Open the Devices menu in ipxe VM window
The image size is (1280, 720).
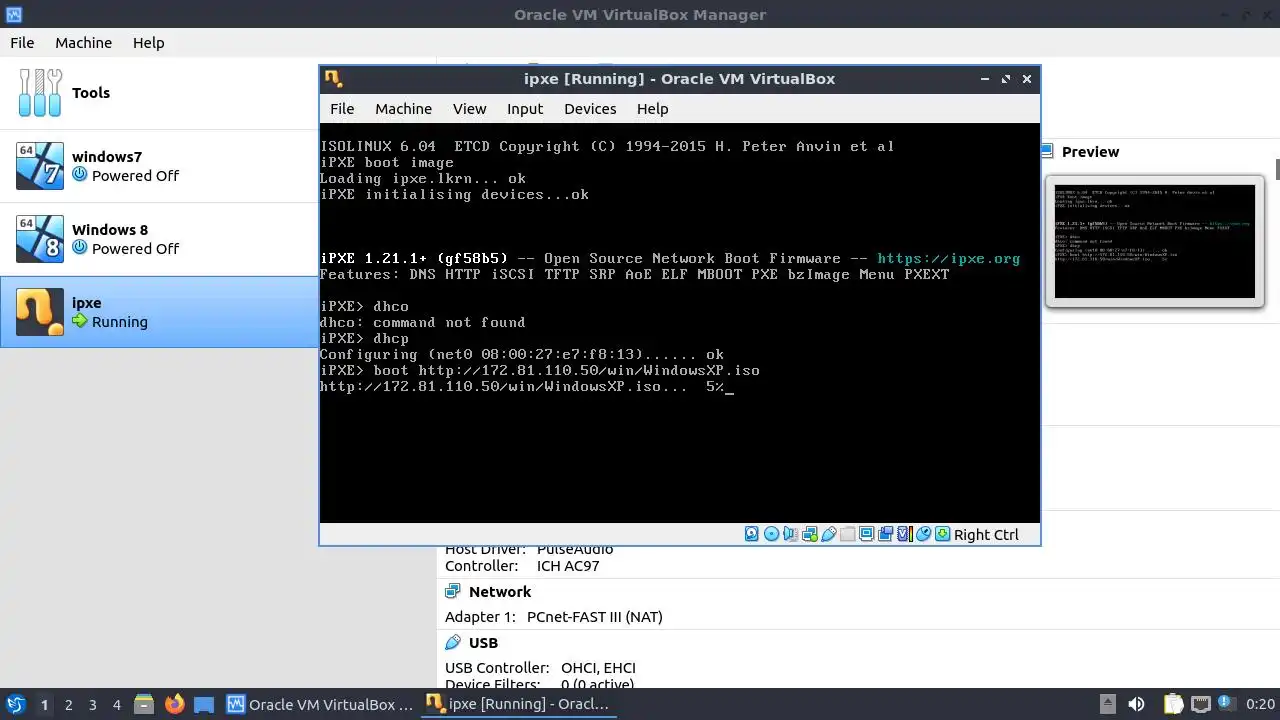[590, 108]
